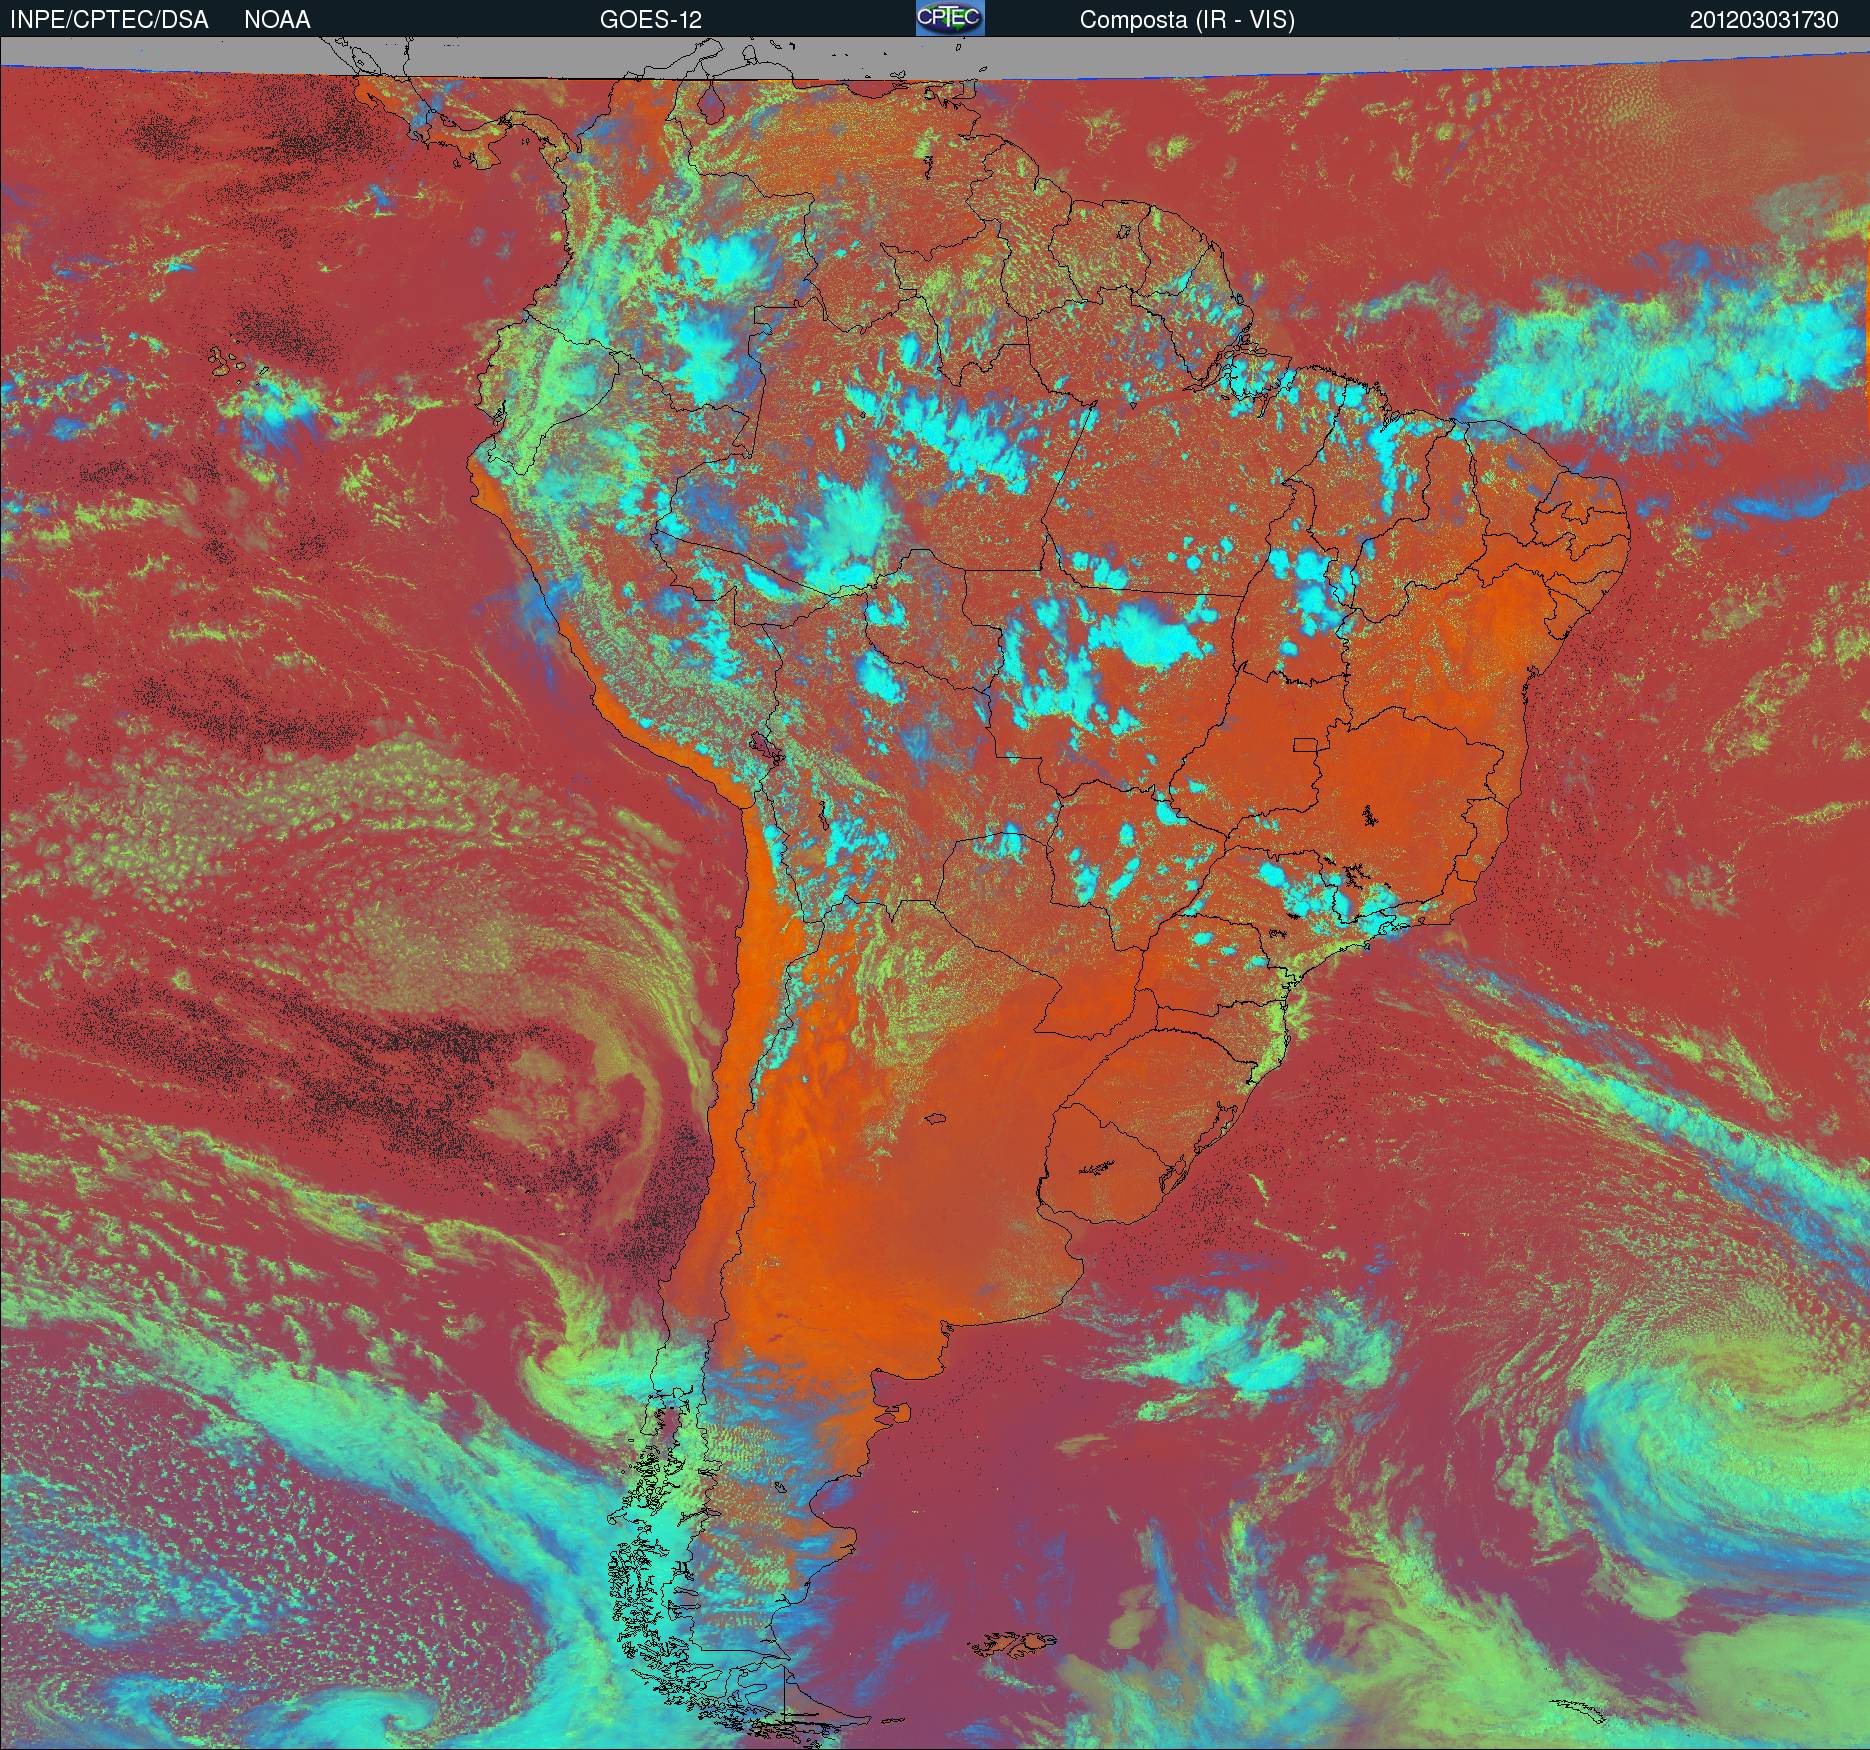The height and width of the screenshot is (1750, 1870).
Task: Select the GOES-12 satellite label
Action: (x=651, y=20)
